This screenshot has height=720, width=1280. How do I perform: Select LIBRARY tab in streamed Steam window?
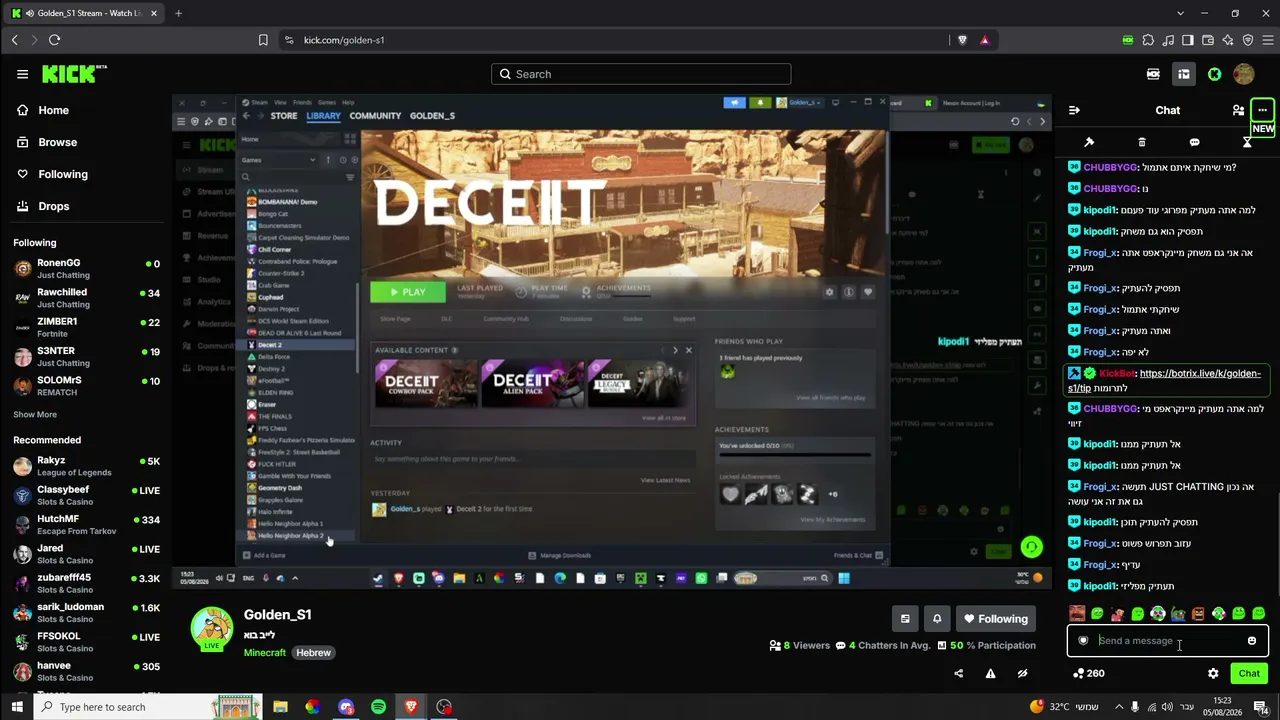[x=323, y=116]
